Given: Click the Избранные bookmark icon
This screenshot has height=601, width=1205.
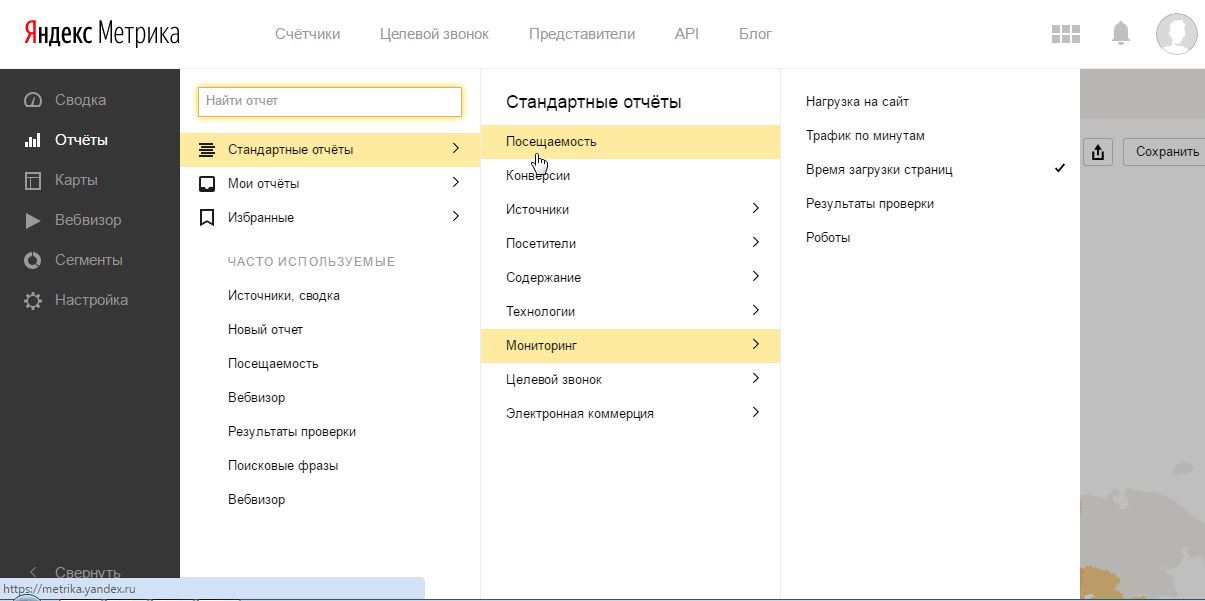Looking at the screenshot, I should click(x=207, y=217).
